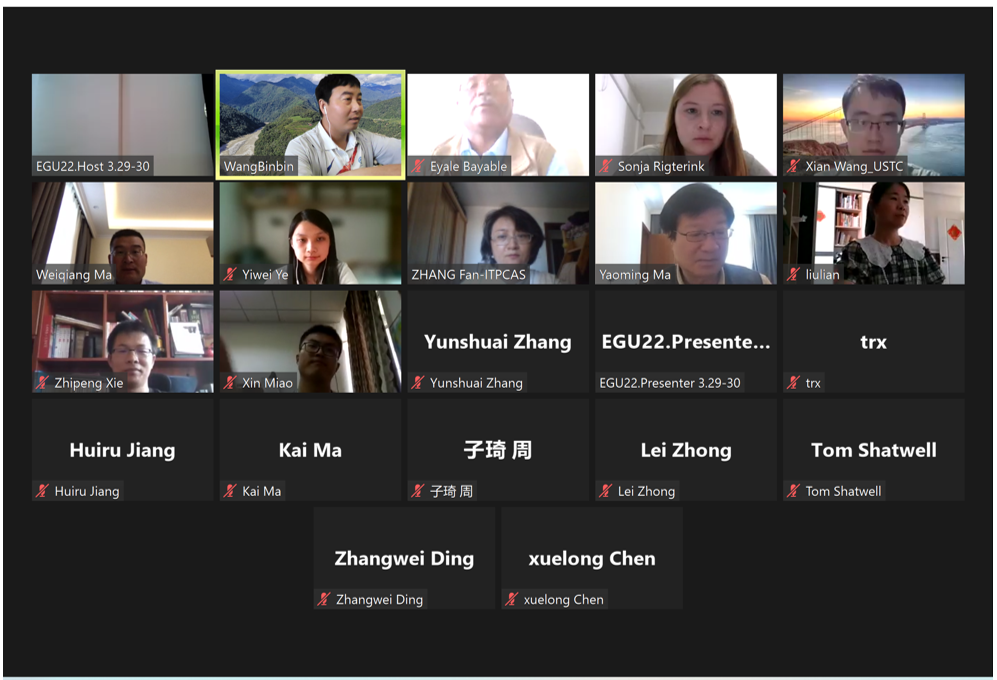Click the Lei Zhong participant tile
Viewport: 997px width, 680px height.
click(x=685, y=450)
